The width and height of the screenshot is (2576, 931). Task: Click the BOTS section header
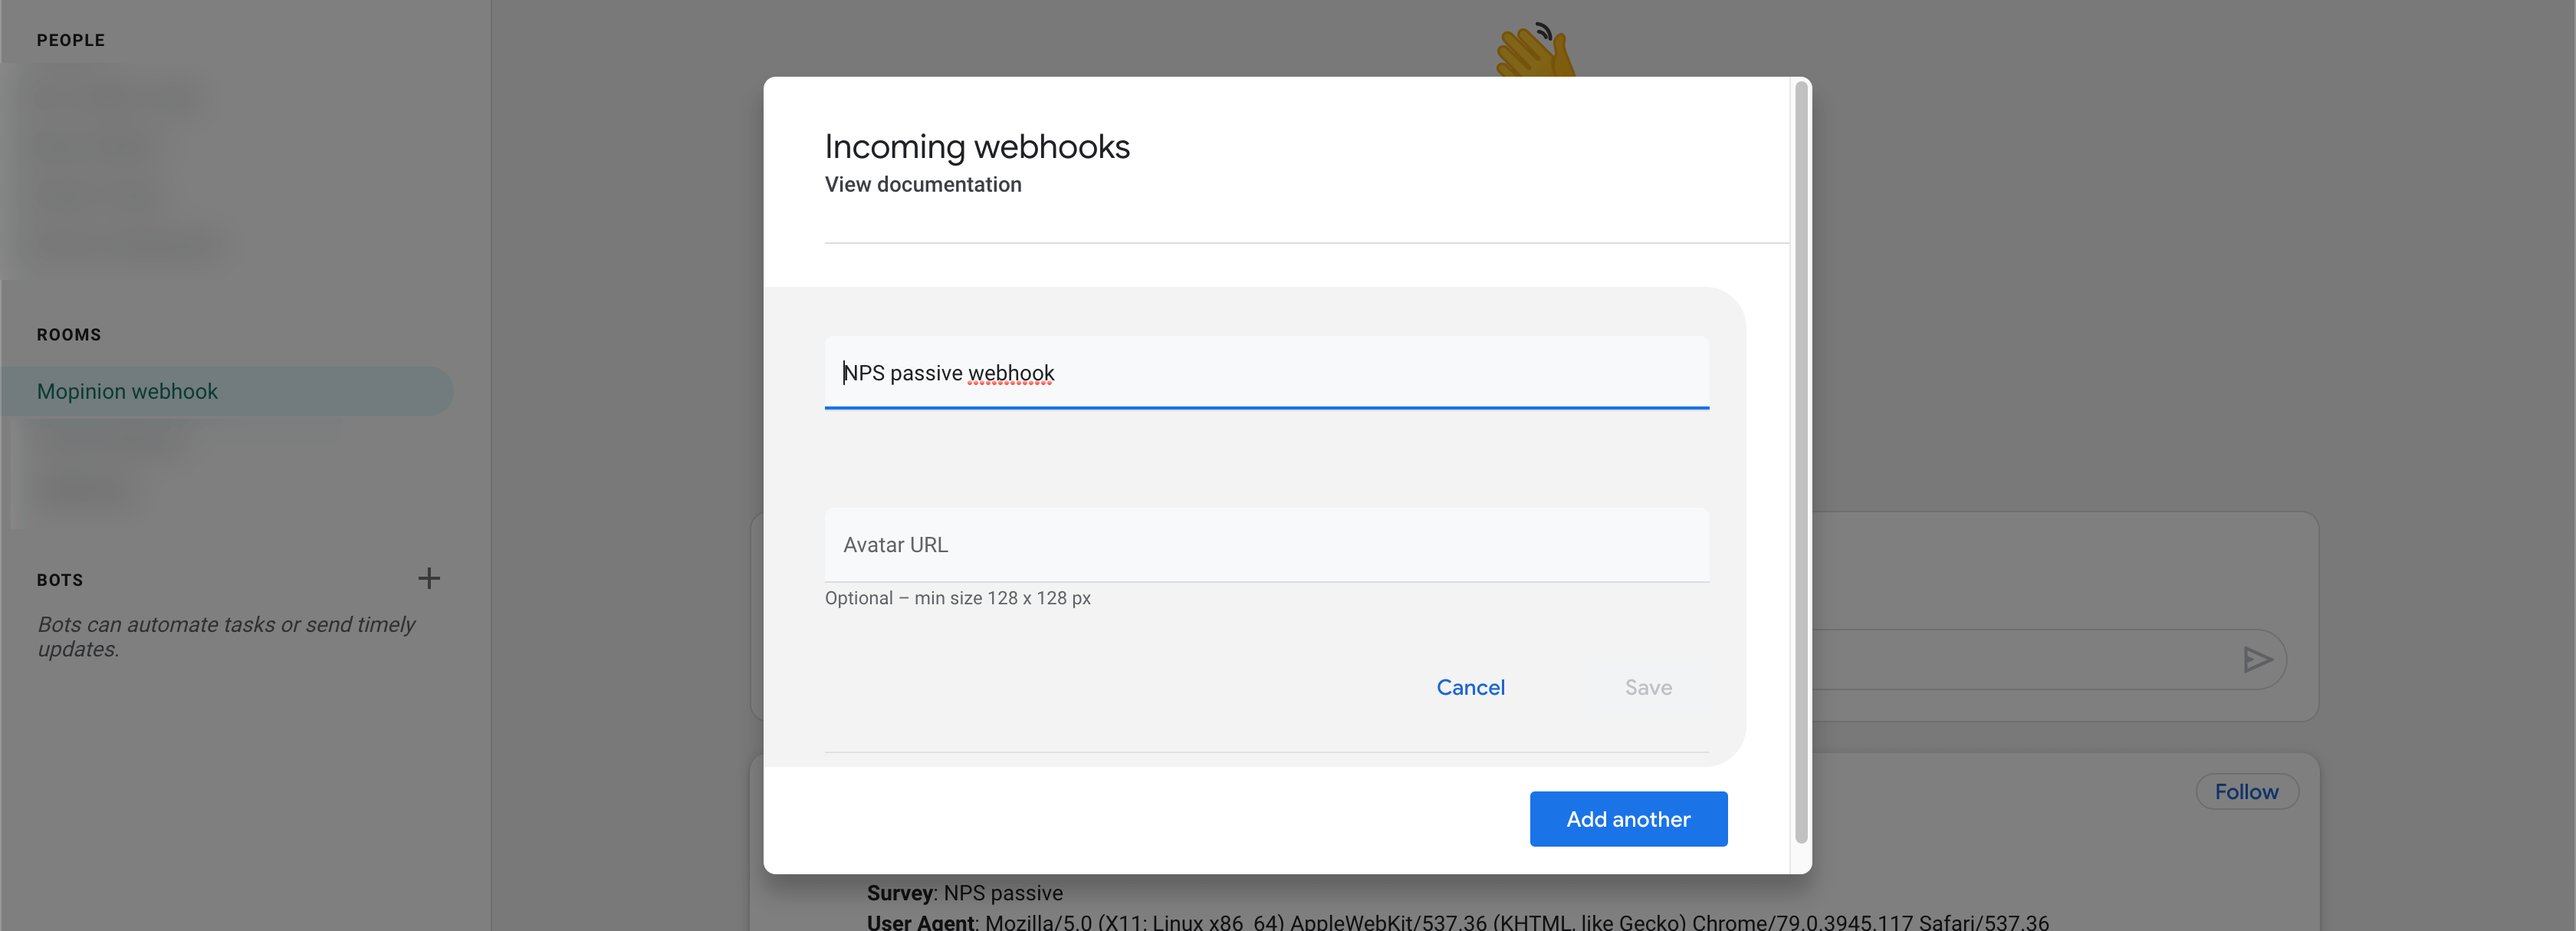pos(59,580)
